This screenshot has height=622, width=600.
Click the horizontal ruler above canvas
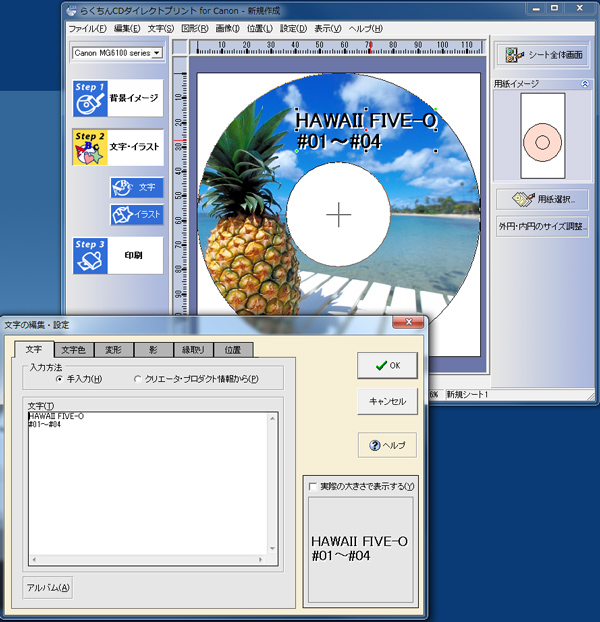(337, 47)
